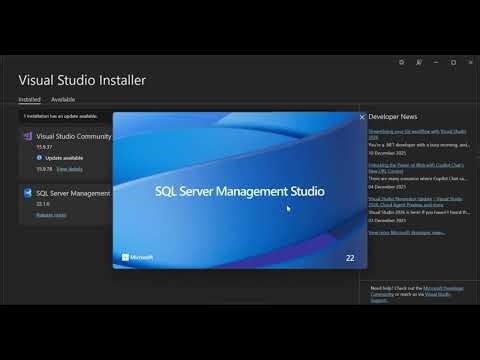Click the send feedback icon in title bar
This screenshot has width=480, height=360.
point(419,62)
